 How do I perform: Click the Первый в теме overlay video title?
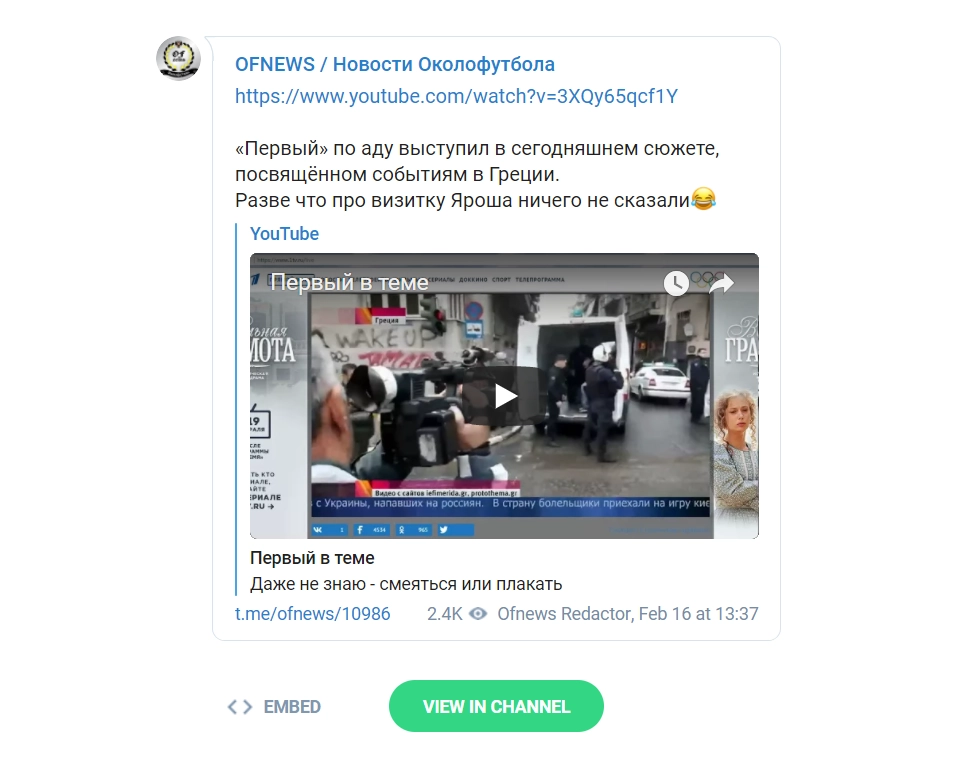tap(349, 282)
